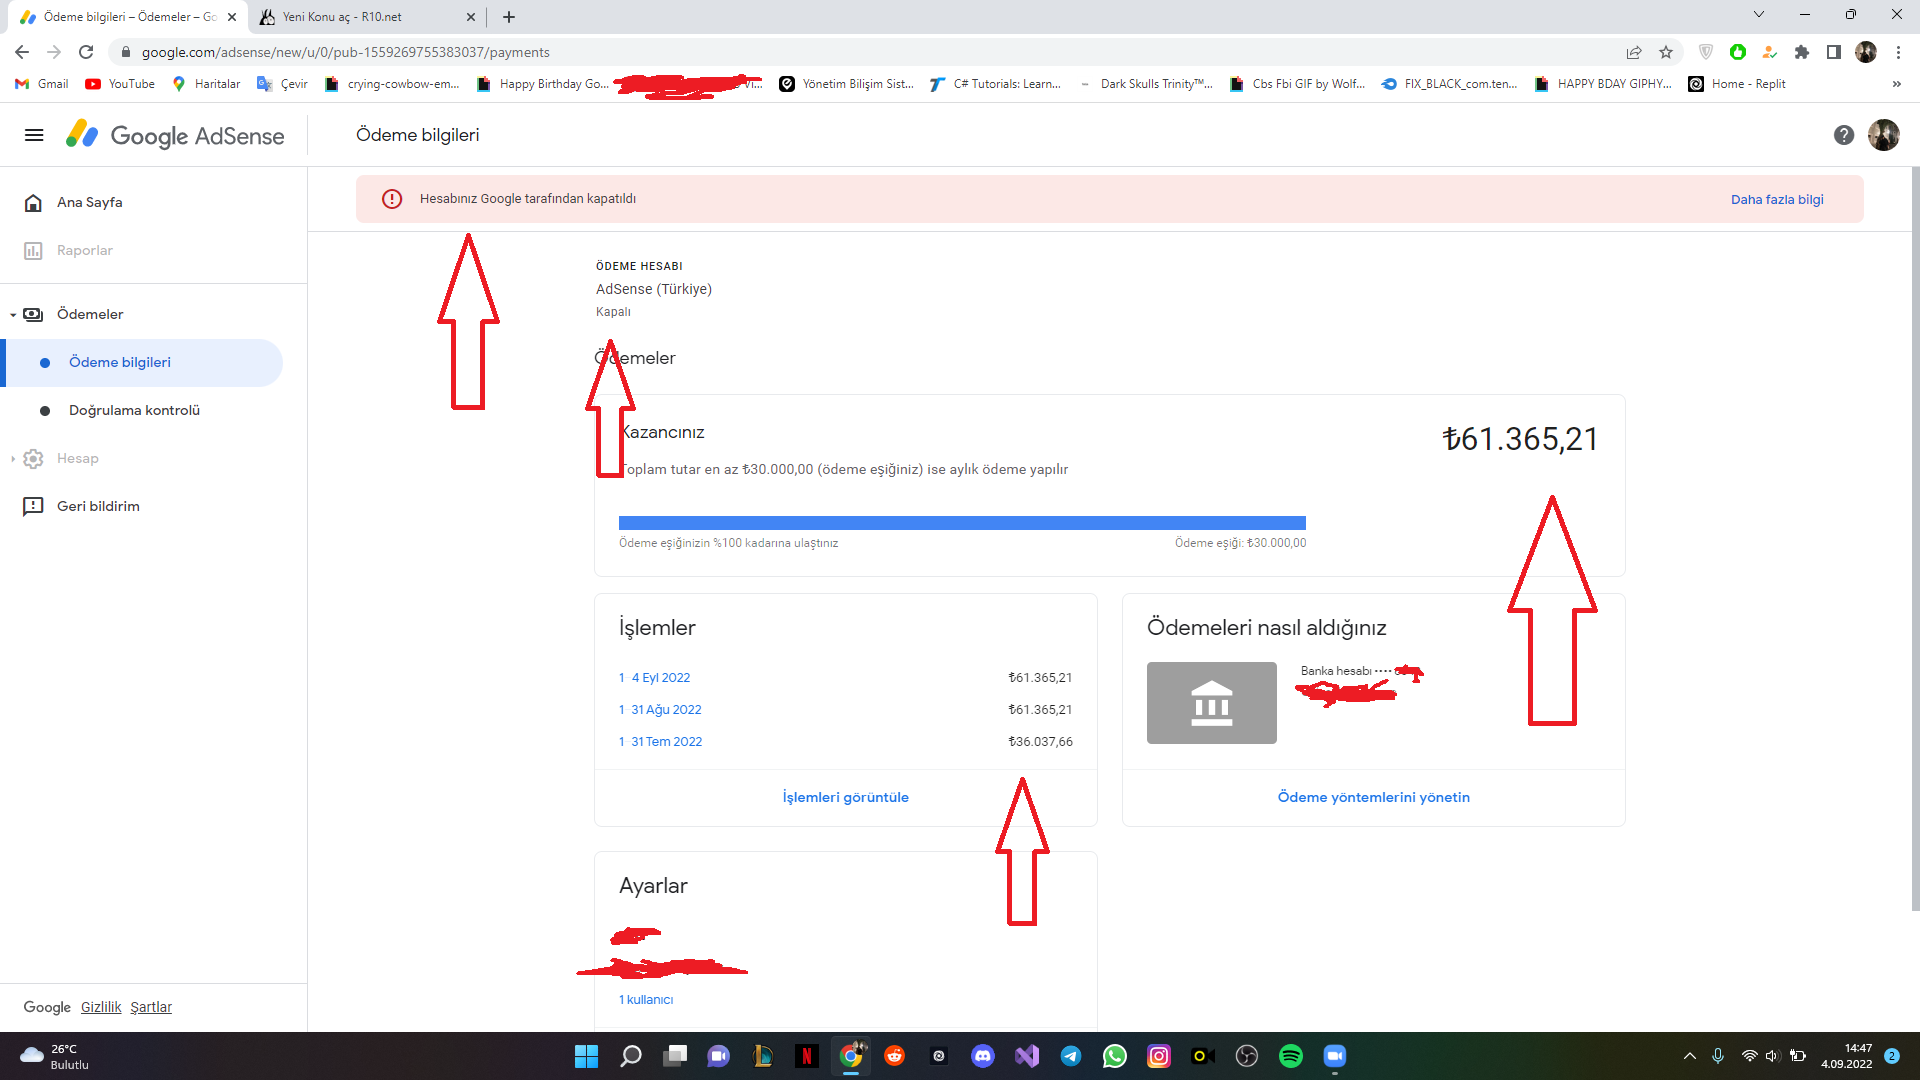
Task: Open the Yönetim Bilişim Sist... bookmark
Action: coord(847,84)
